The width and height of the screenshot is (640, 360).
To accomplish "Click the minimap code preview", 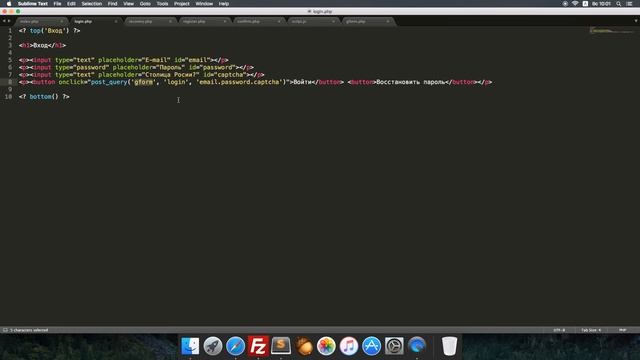I will tap(611, 31).
